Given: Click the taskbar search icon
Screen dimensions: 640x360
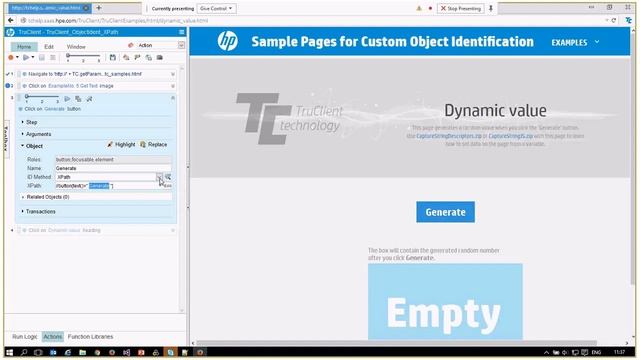Looking at the screenshot, I should tap(24, 352).
